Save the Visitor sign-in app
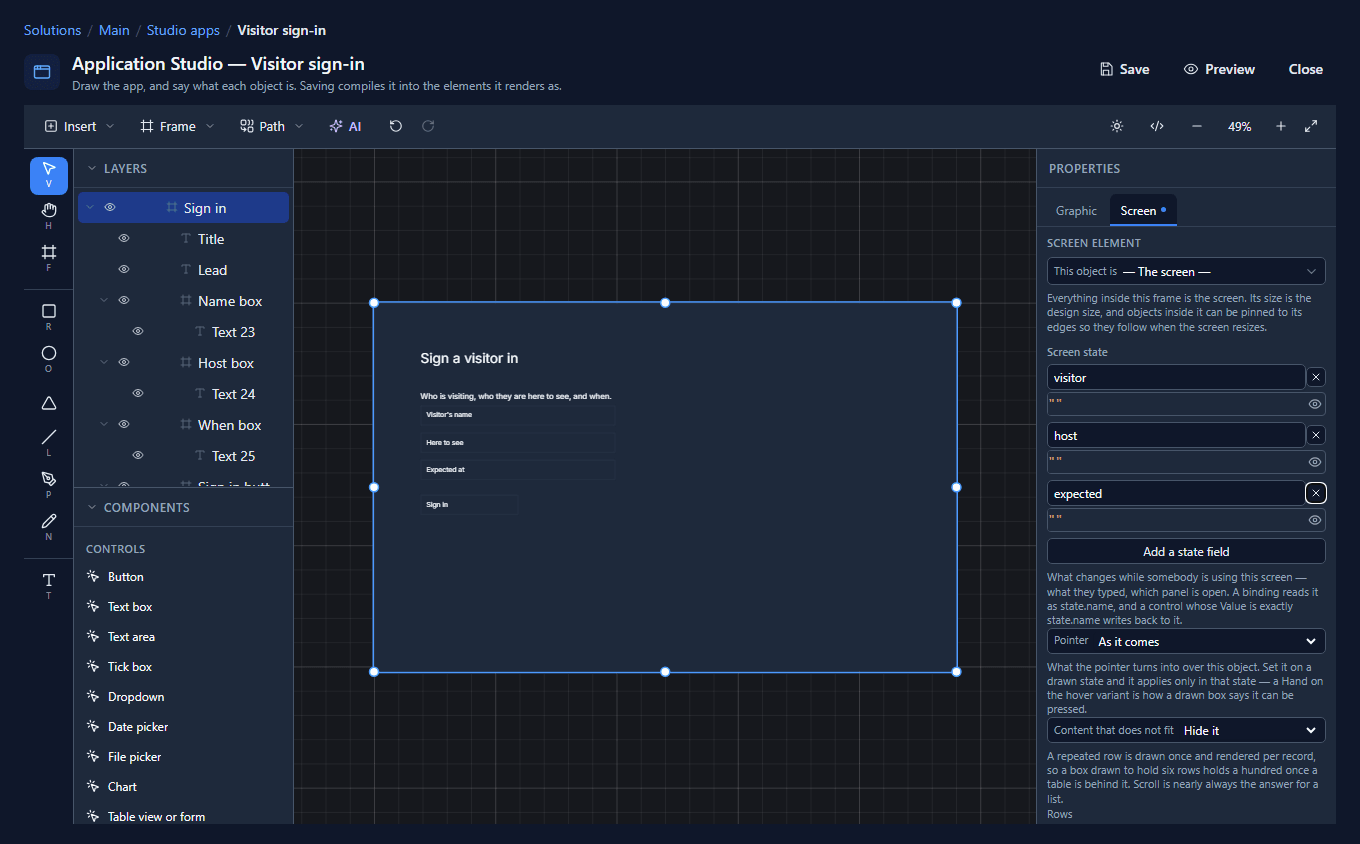This screenshot has height=844, width=1360. 1124,69
